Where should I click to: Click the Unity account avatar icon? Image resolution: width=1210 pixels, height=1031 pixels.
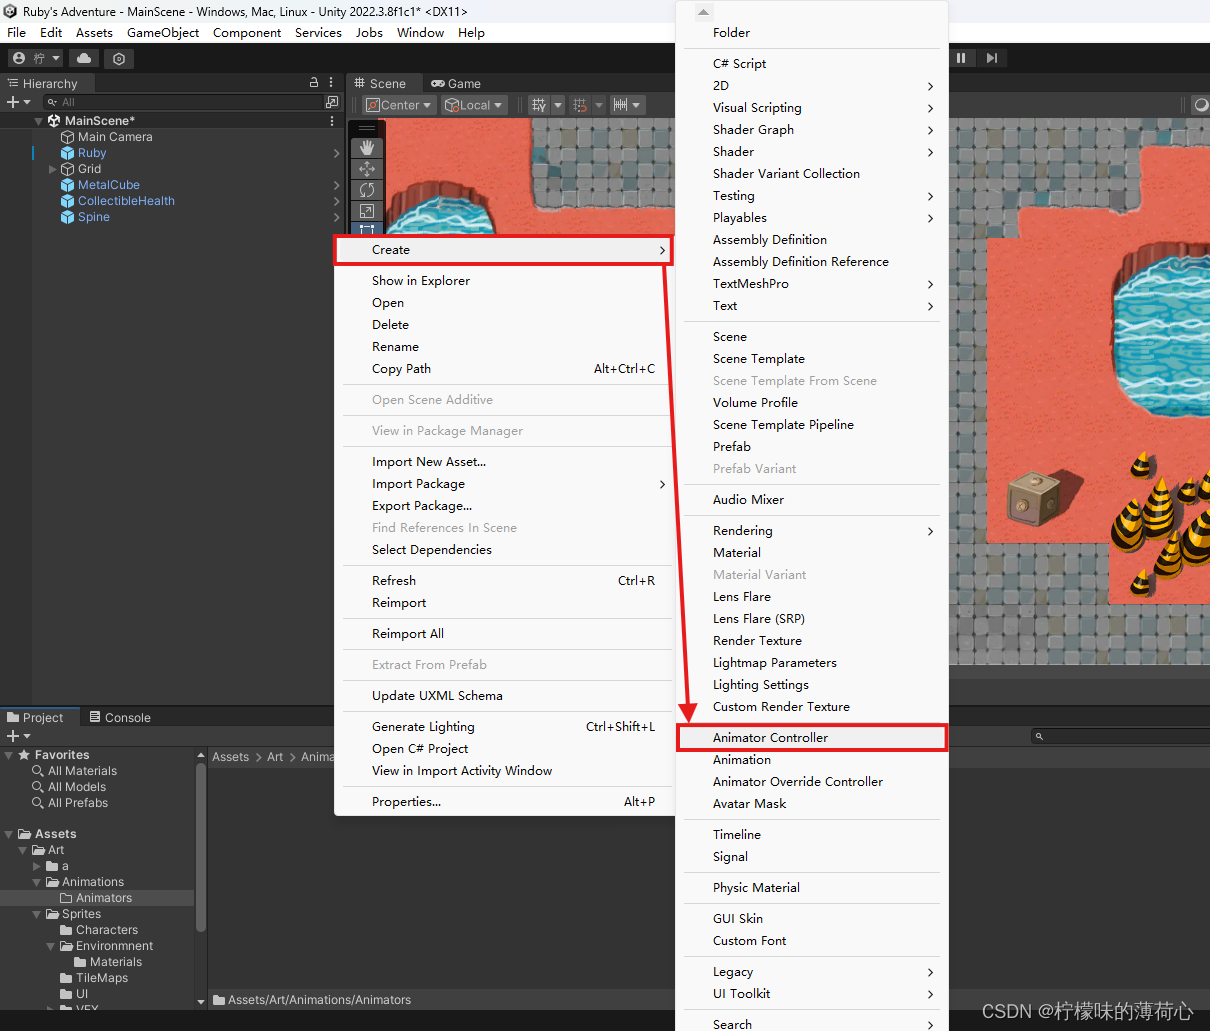[x=21, y=58]
